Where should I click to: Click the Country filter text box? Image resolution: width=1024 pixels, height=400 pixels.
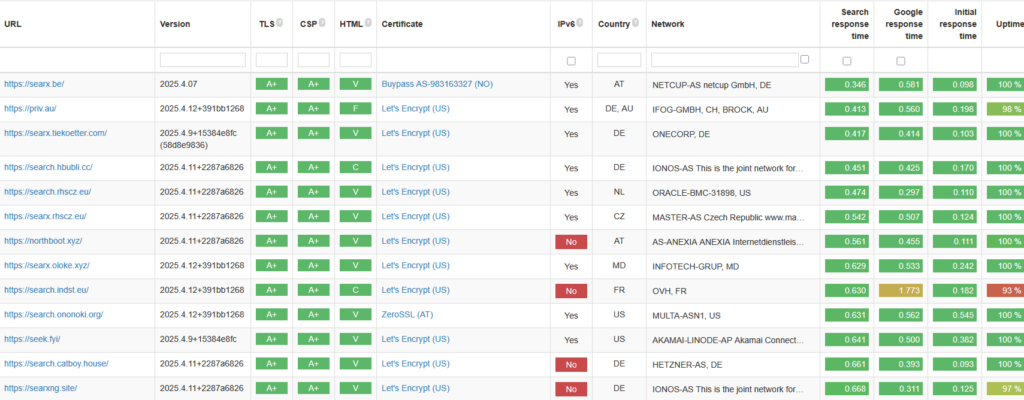tap(619, 60)
